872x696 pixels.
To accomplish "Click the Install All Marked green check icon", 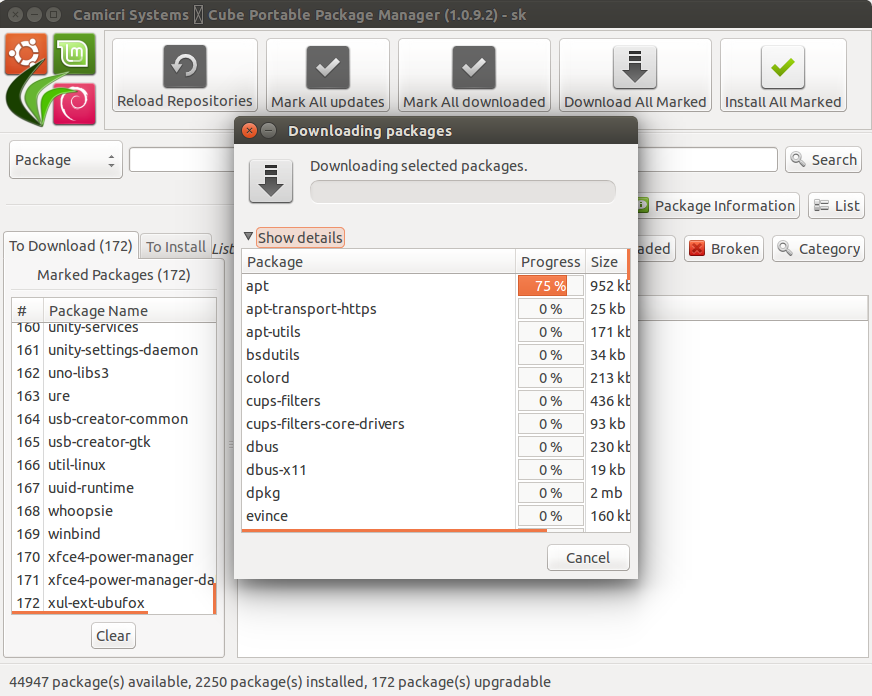I will 782,67.
